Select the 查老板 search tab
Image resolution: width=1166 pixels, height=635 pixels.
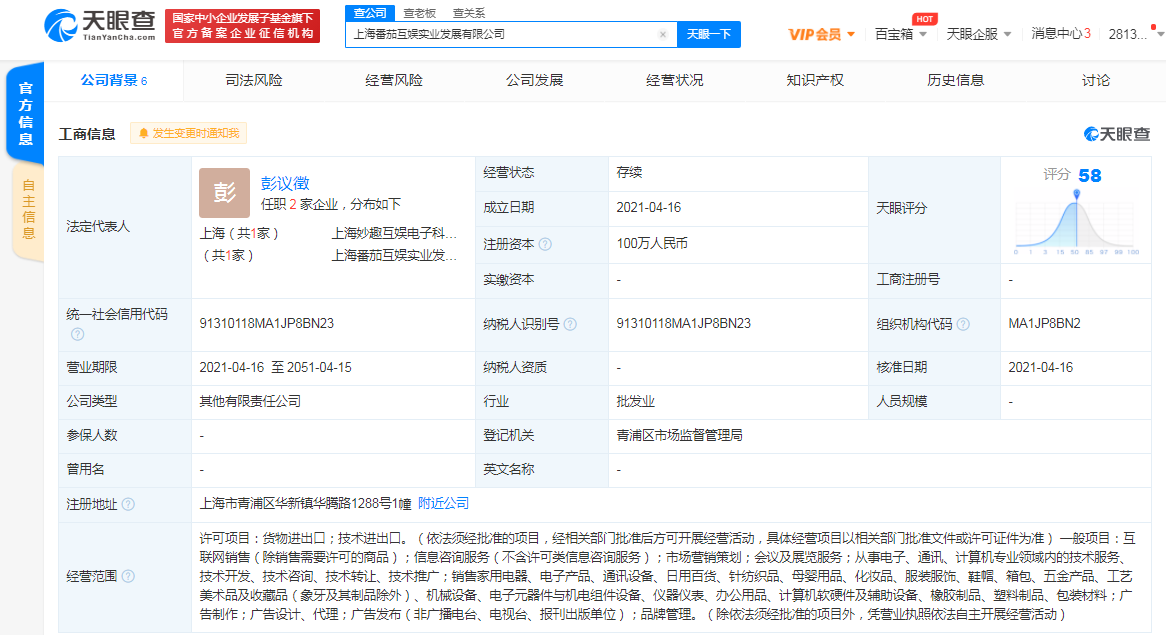419,13
